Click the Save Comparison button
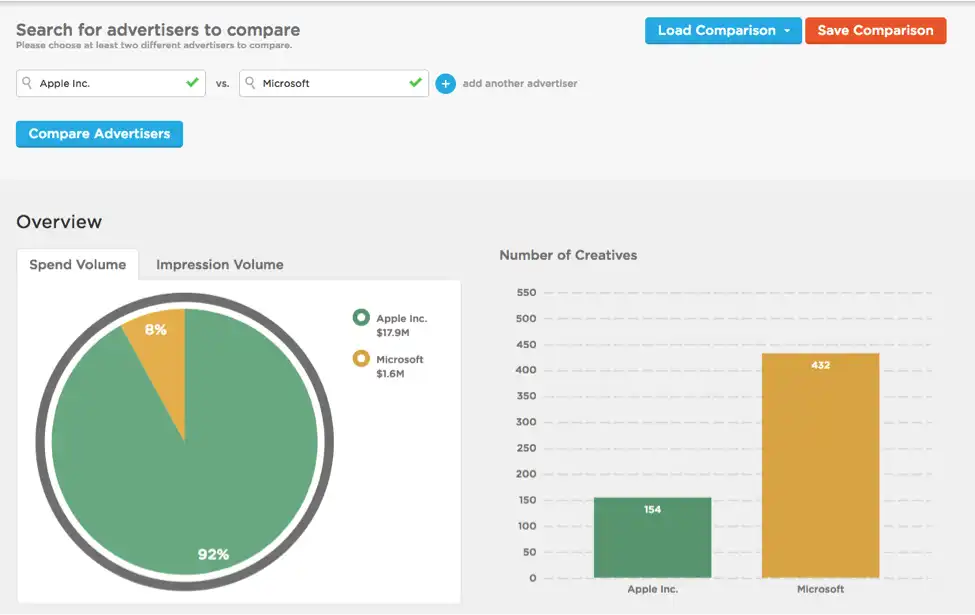Image resolution: width=975 pixels, height=615 pixels. click(x=876, y=30)
